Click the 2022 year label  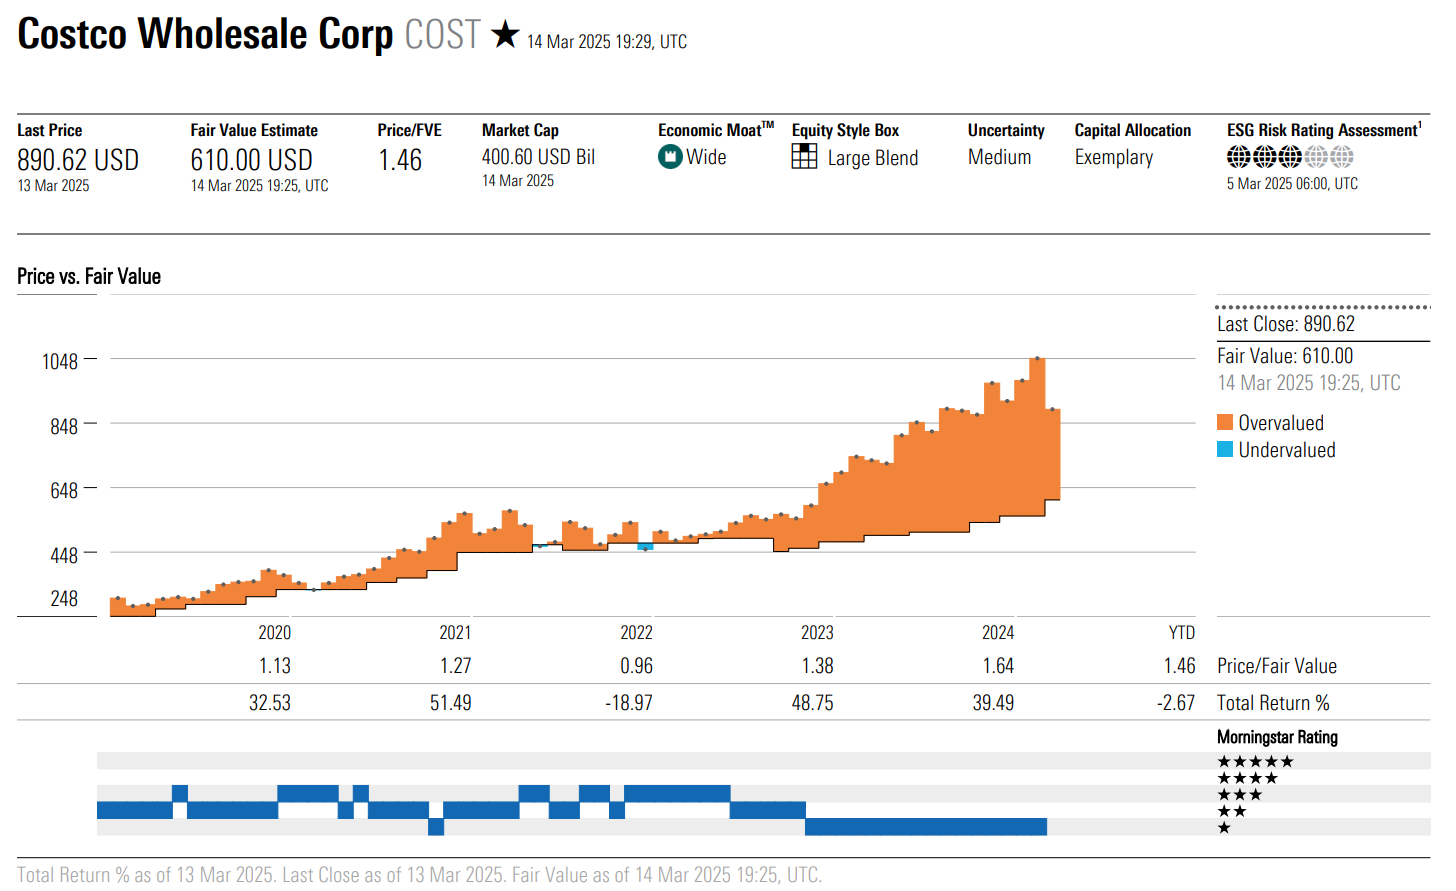click(636, 633)
